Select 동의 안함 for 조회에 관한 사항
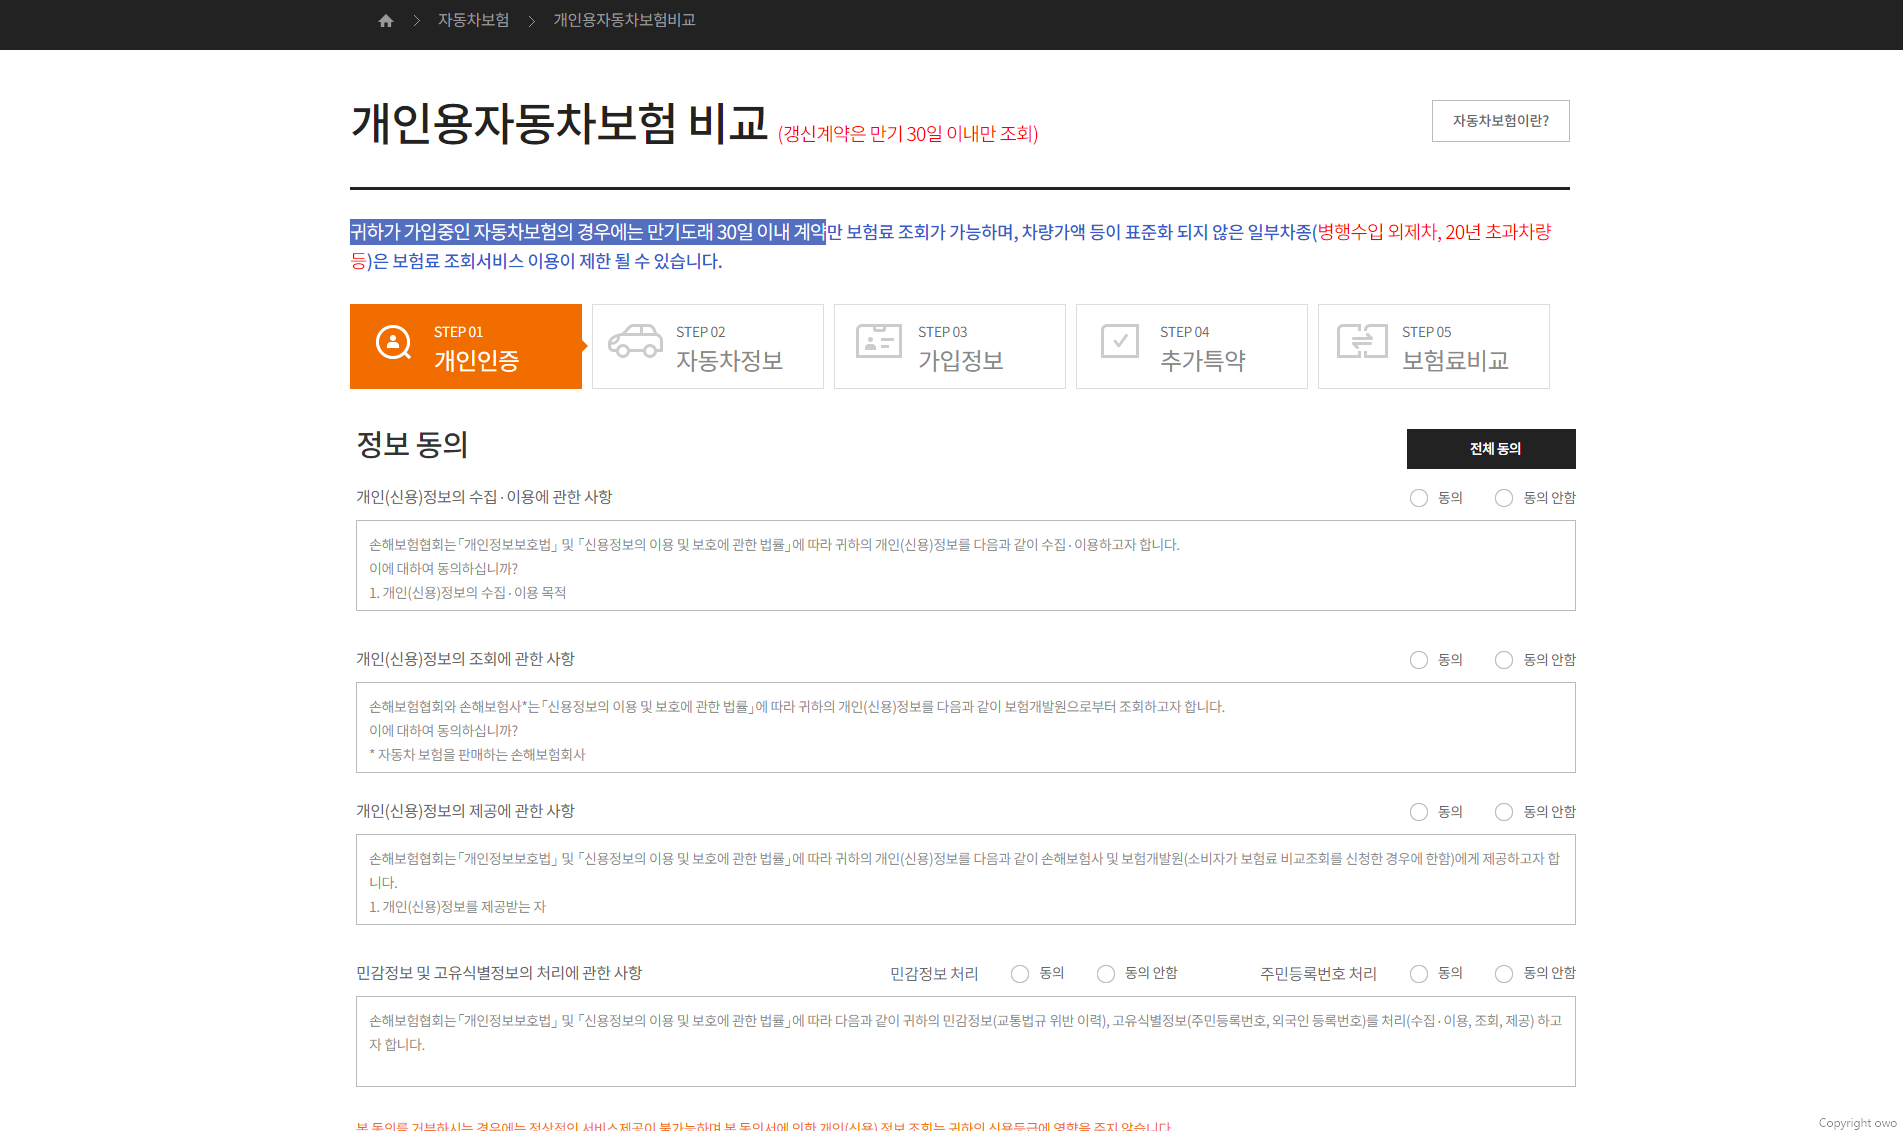This screenshot has height=1131, width=1903. 1504,660
